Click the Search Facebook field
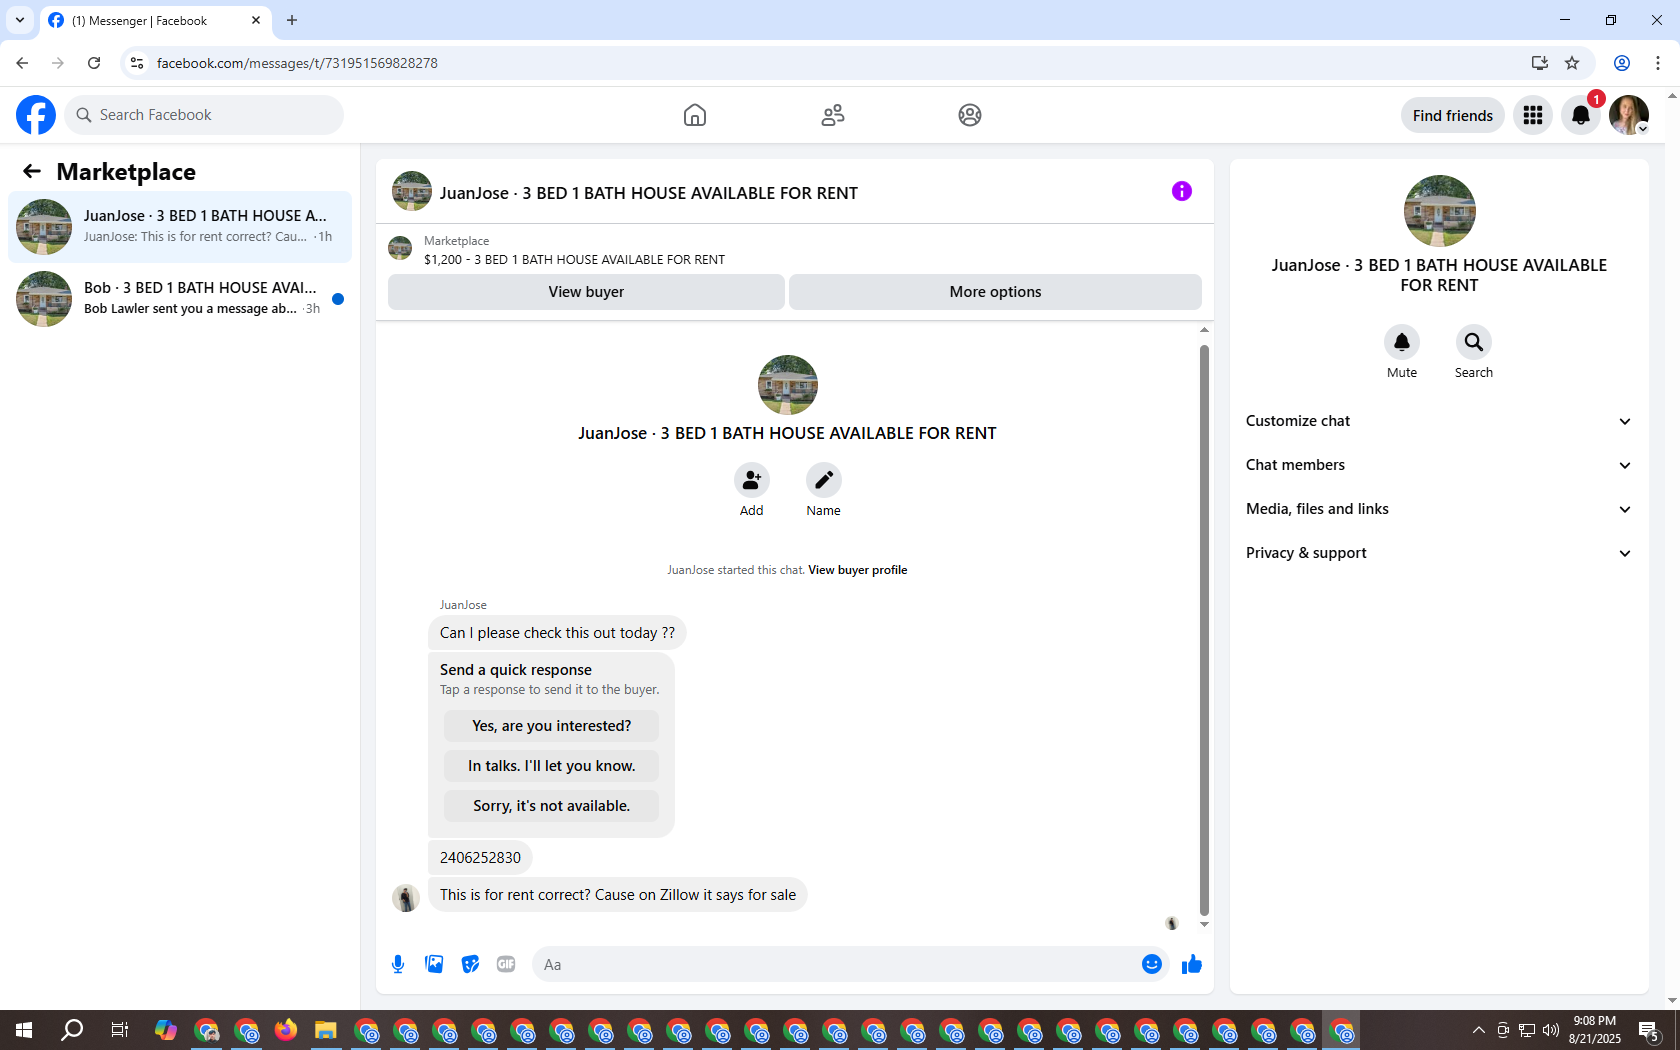Screen dimensions: 1680x1050 204,115
